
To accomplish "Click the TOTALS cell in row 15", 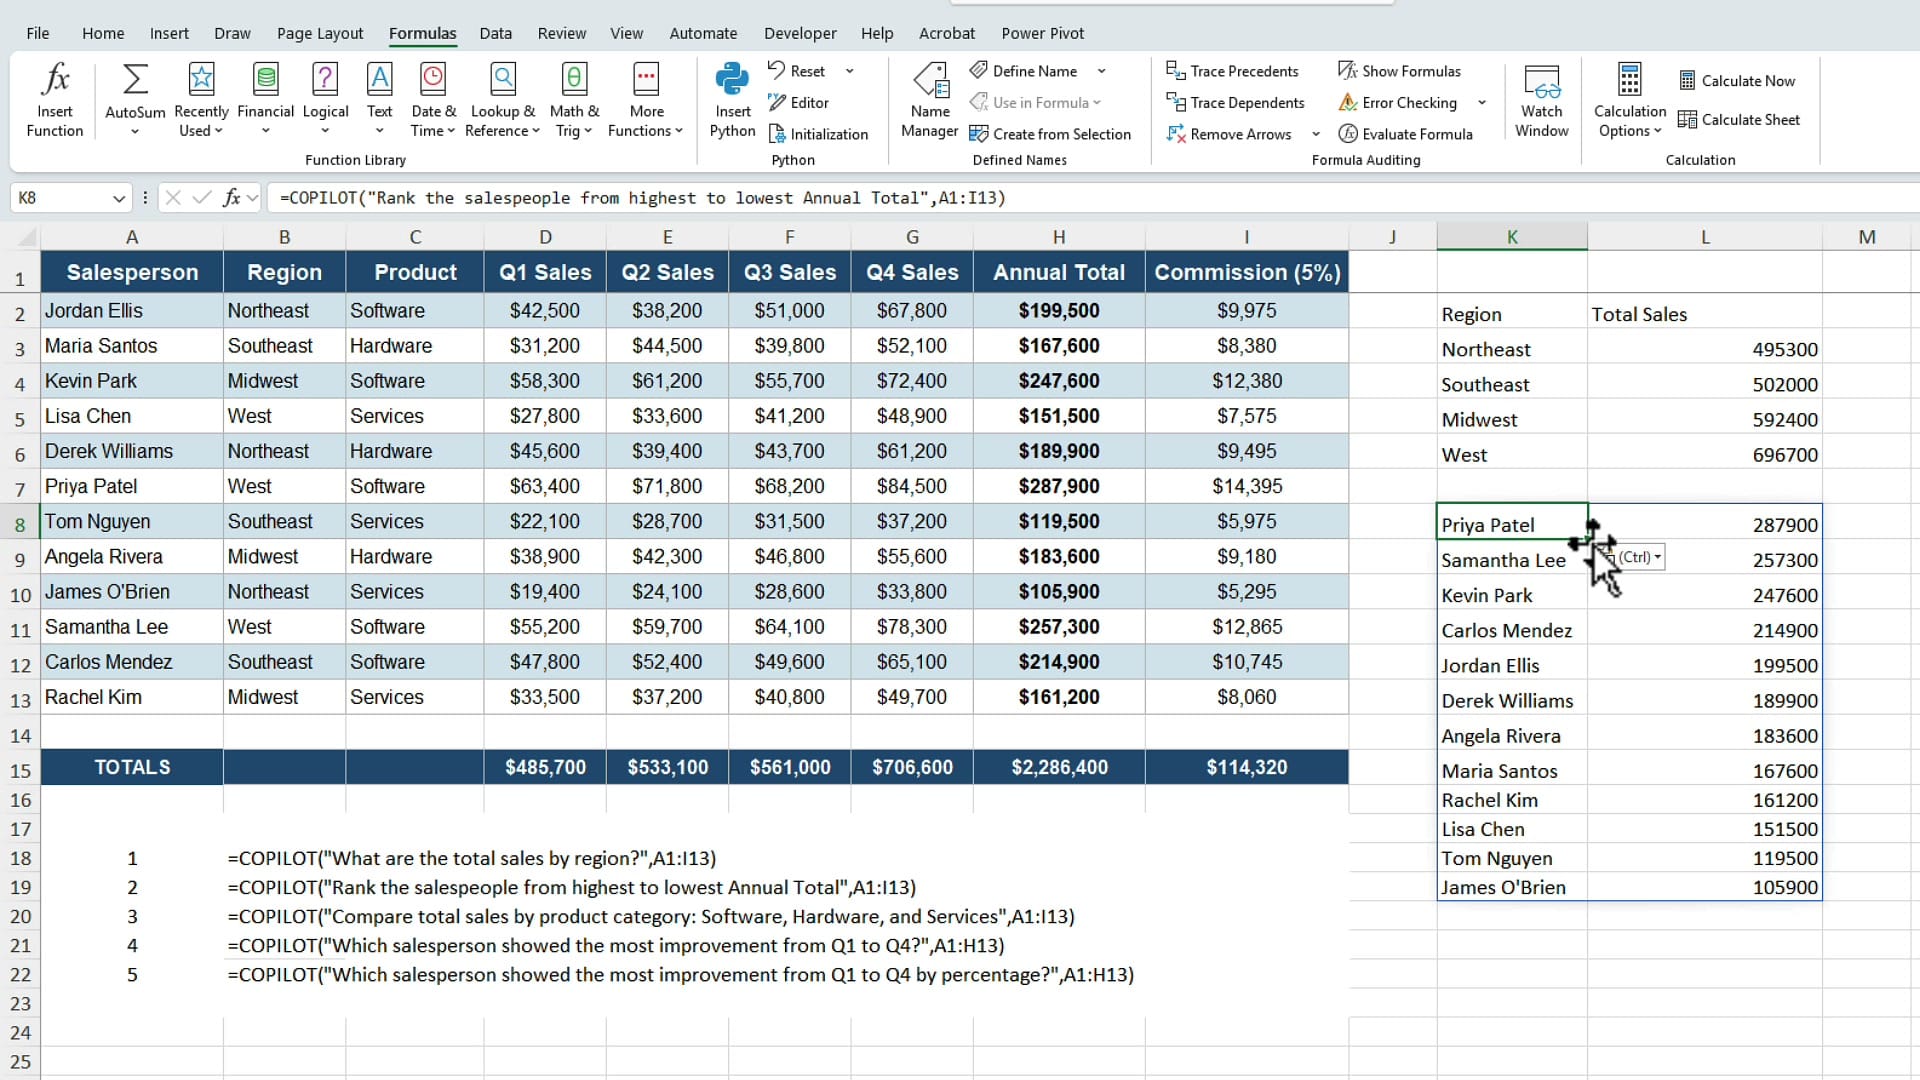I will pyautogui.click(x=132, y=767).
